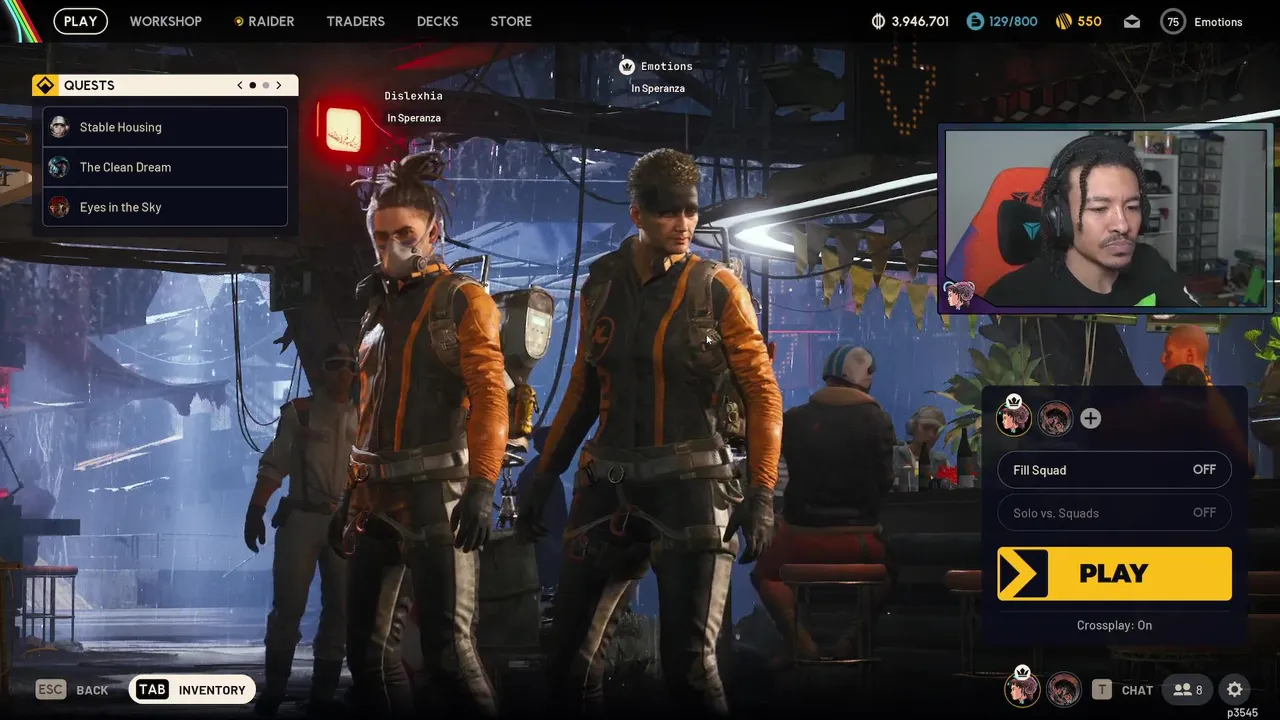Open the Stable Housing quest

click(165, 127)
